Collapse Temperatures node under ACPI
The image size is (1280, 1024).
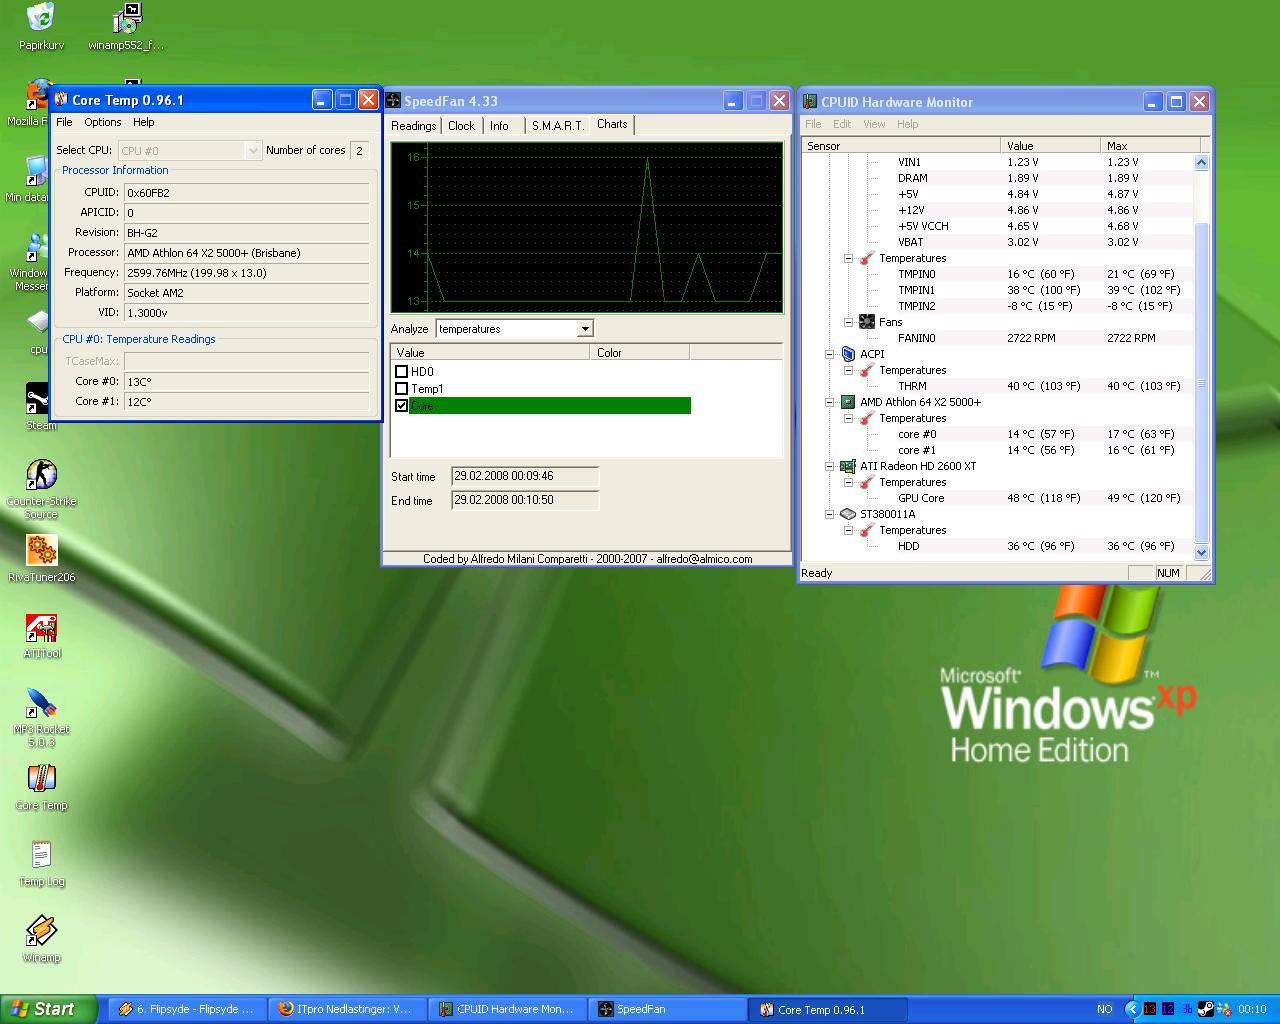tap(848, 370)
